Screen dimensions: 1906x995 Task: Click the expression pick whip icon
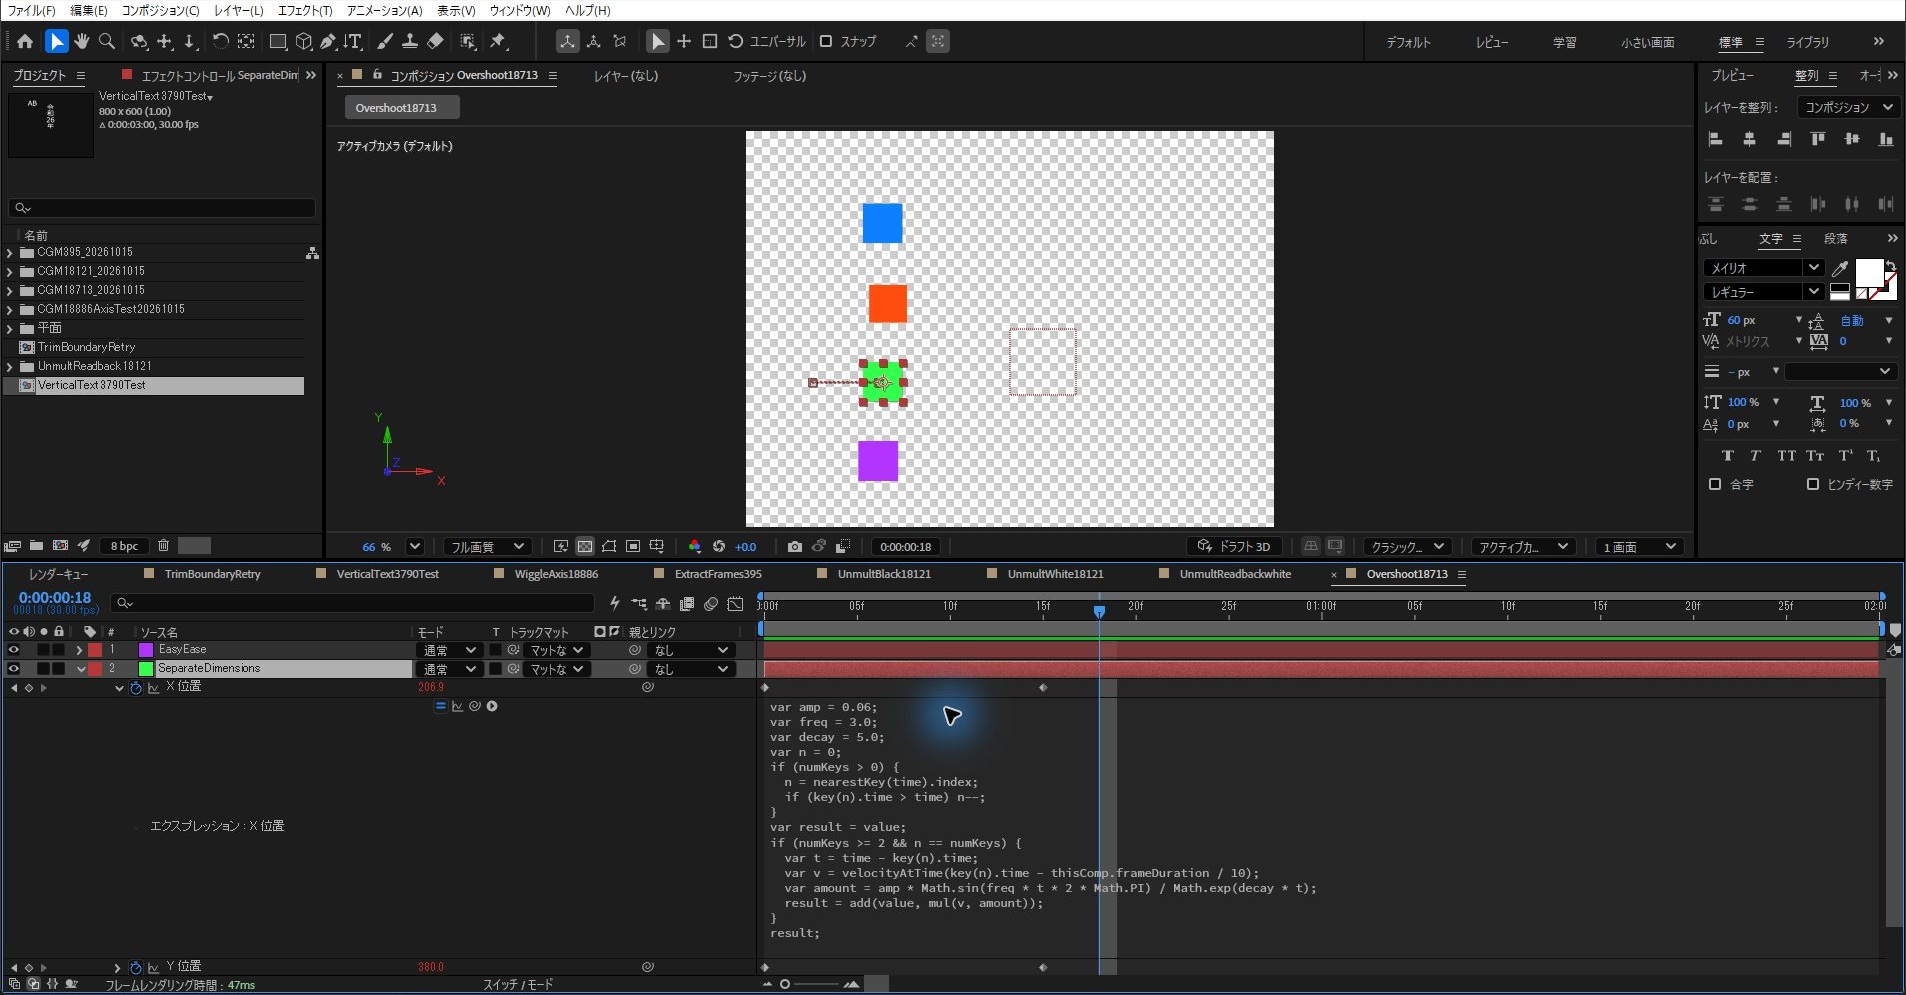click(475, 706)
